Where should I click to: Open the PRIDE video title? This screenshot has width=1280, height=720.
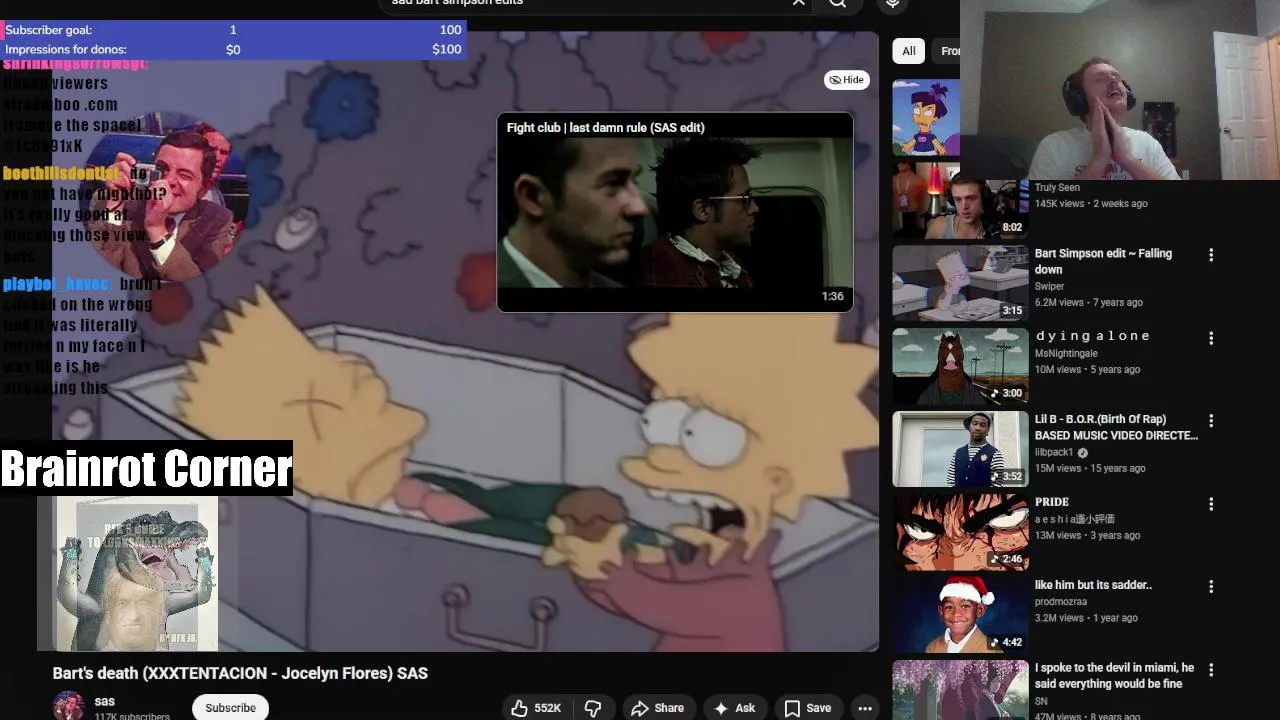pyautogui.click(x=1052, y=502)
